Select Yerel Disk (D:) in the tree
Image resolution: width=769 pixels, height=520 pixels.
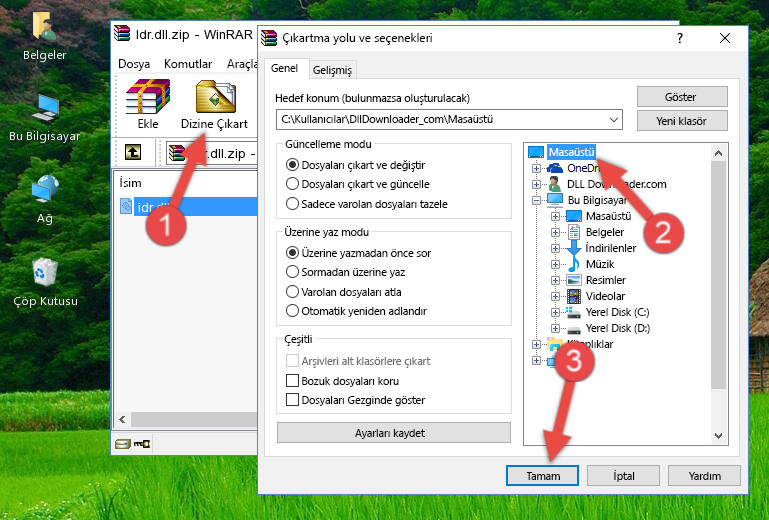[618, 328]
